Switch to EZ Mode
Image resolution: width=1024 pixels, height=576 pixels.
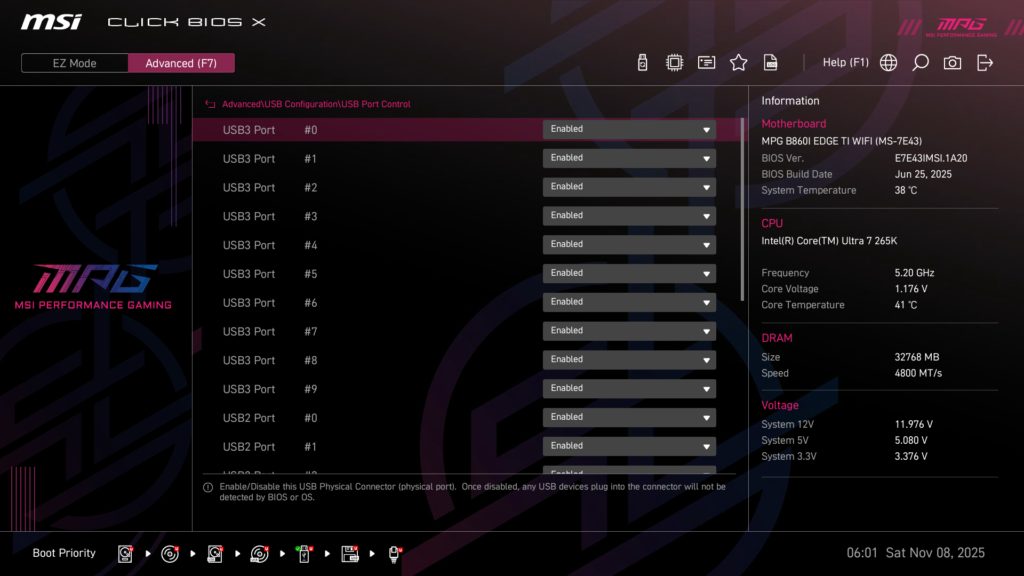tap(73, 62)
